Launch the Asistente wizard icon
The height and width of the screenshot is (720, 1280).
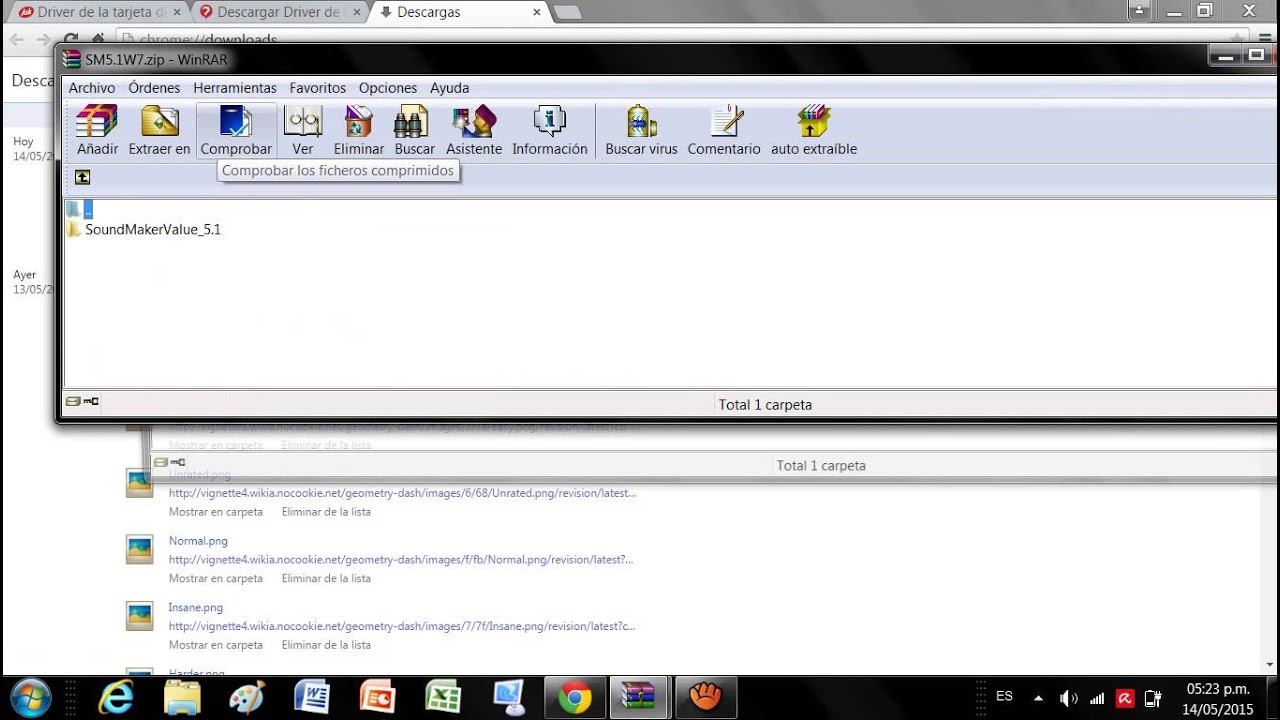pos(474,130)
